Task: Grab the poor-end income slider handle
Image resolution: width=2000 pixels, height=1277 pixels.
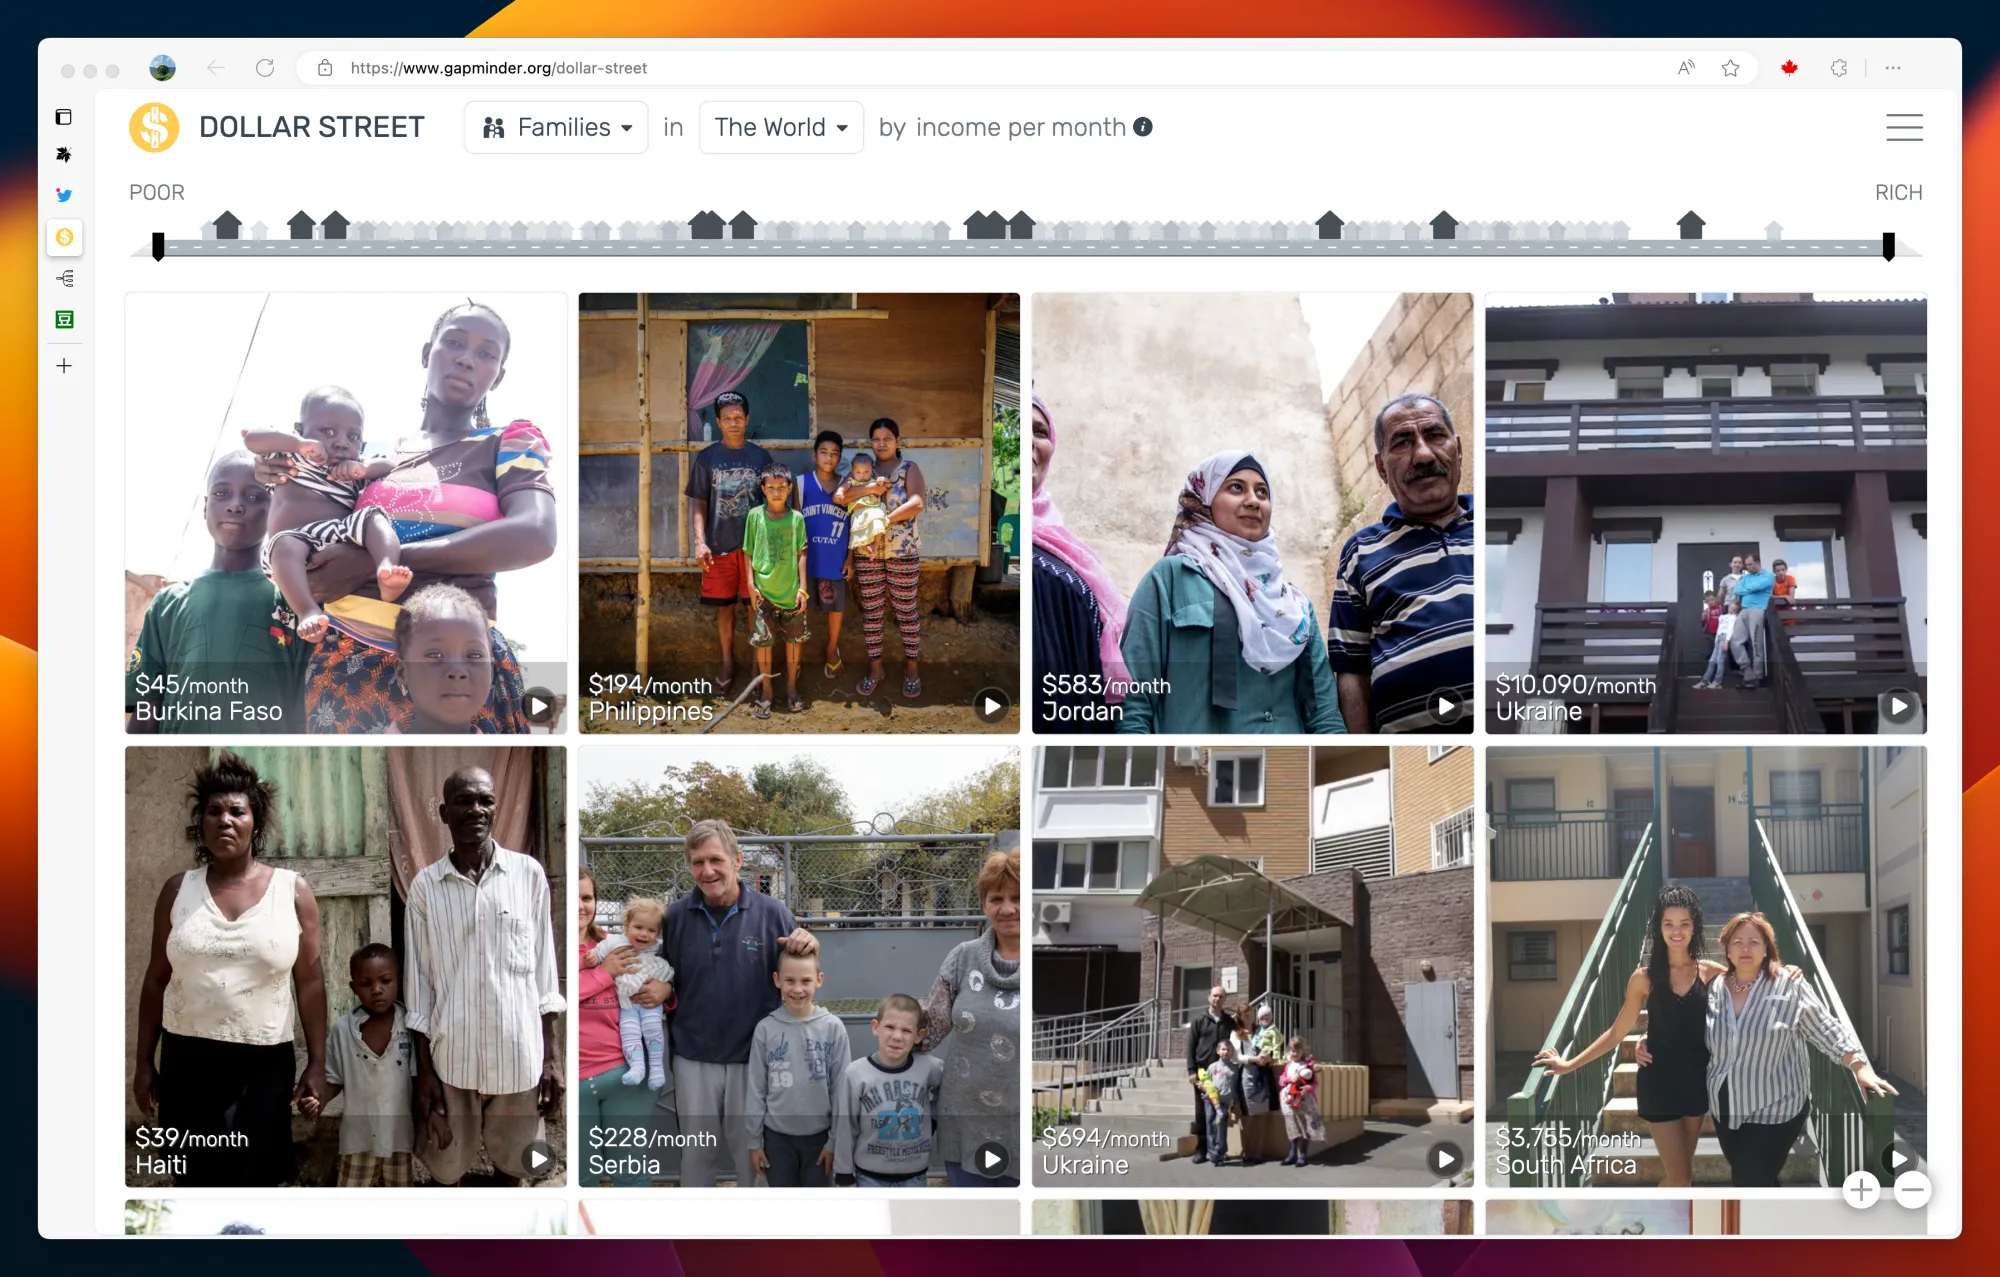Action: tap(158, 246)
